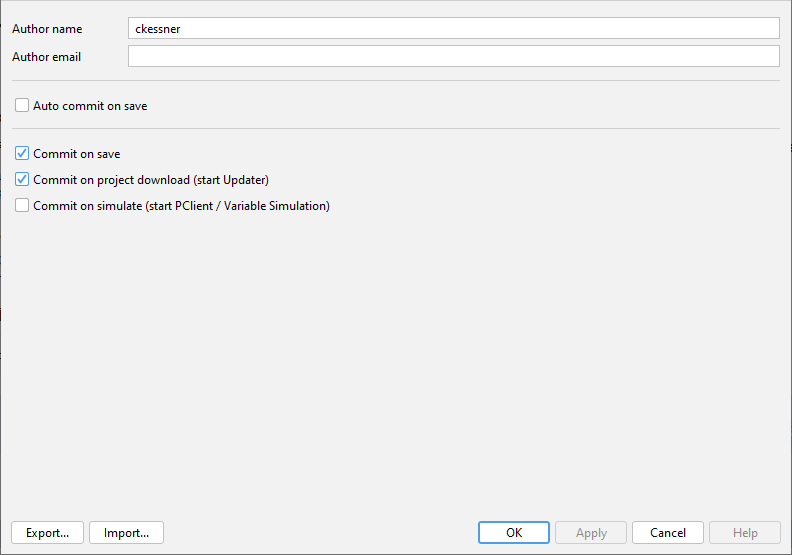Click the "Author name" label
Image resolution: width=792 pixels, height=555 pixels.
[47, 29]
